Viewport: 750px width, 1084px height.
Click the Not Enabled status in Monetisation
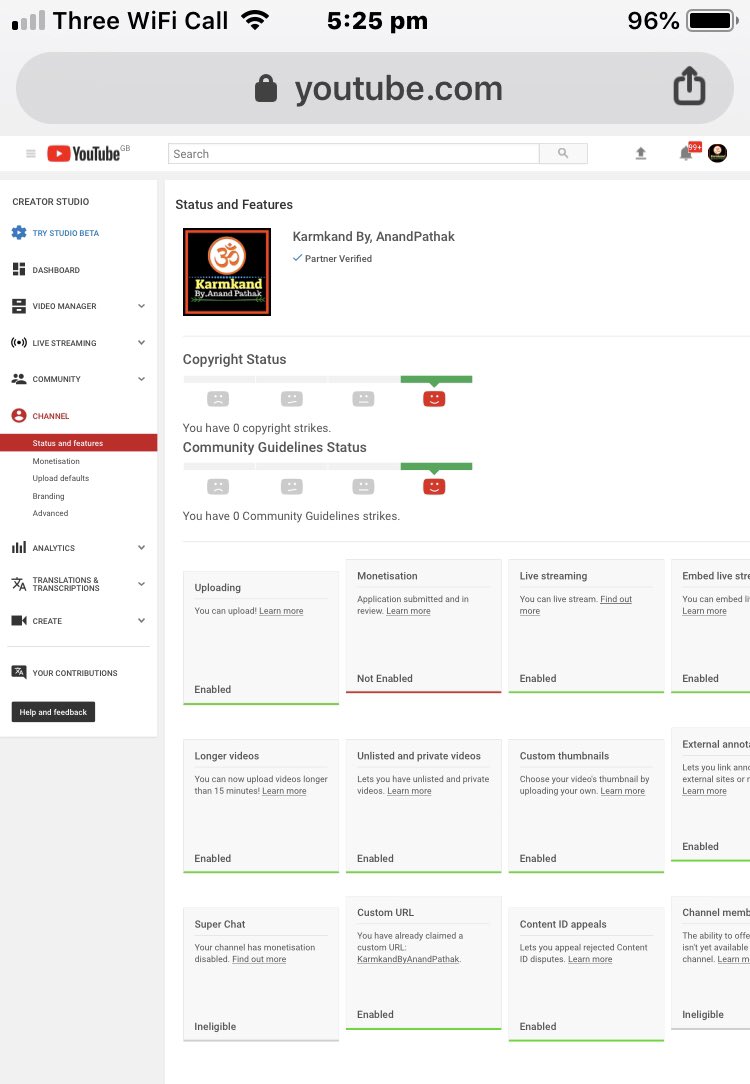coord(385,679)
